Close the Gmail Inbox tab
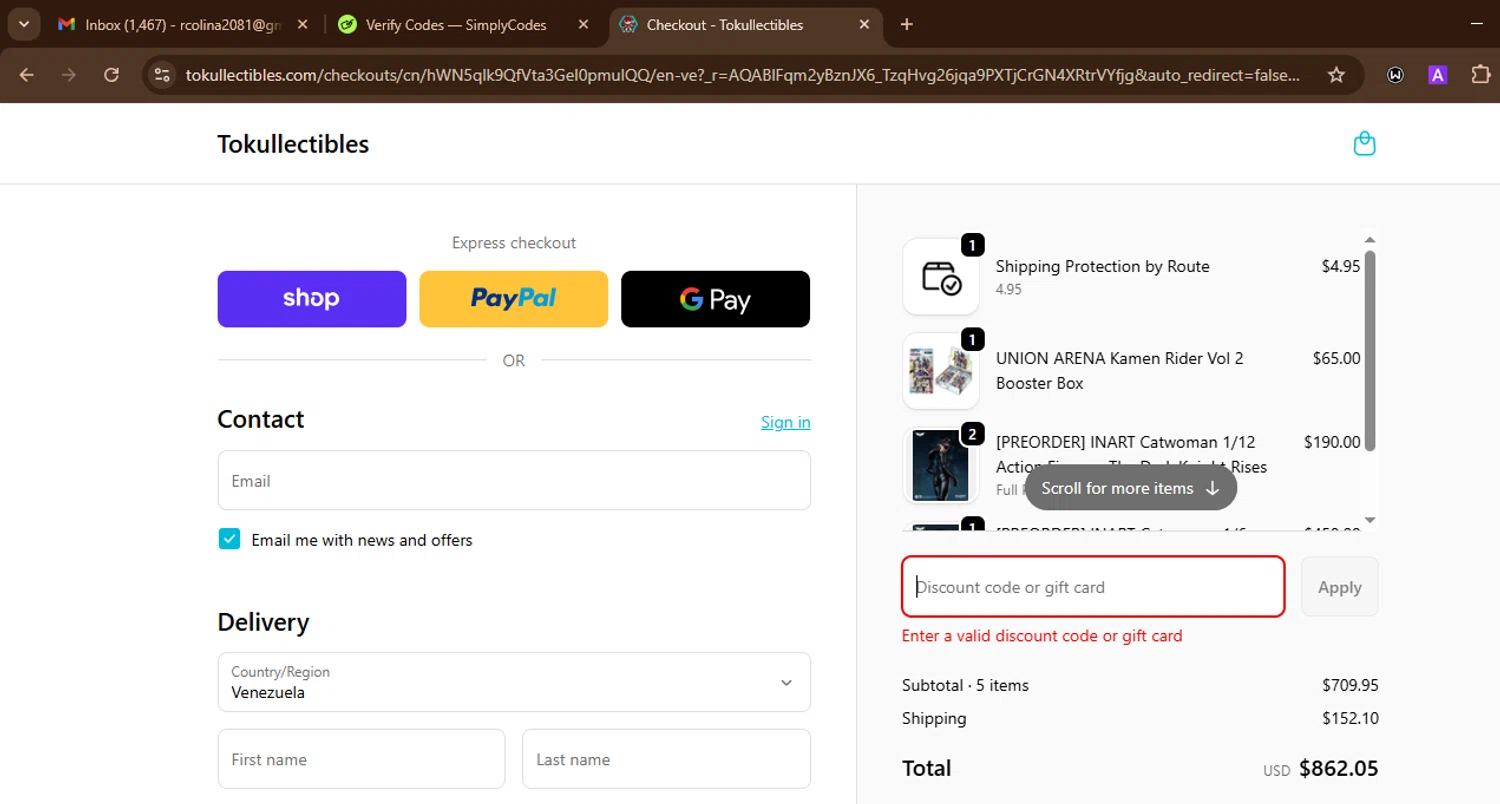1500x804 pixels. click(303, 24)
